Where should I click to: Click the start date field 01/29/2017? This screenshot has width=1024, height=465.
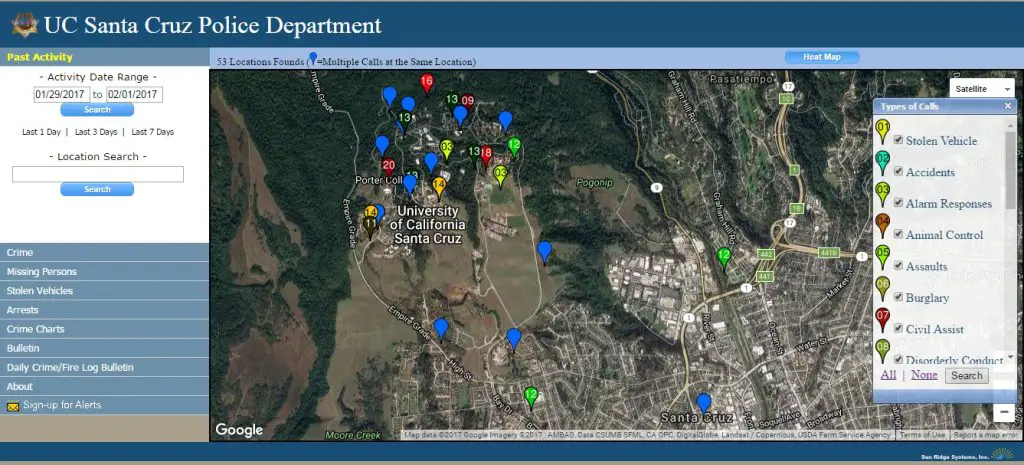click(x=61, y=94)
